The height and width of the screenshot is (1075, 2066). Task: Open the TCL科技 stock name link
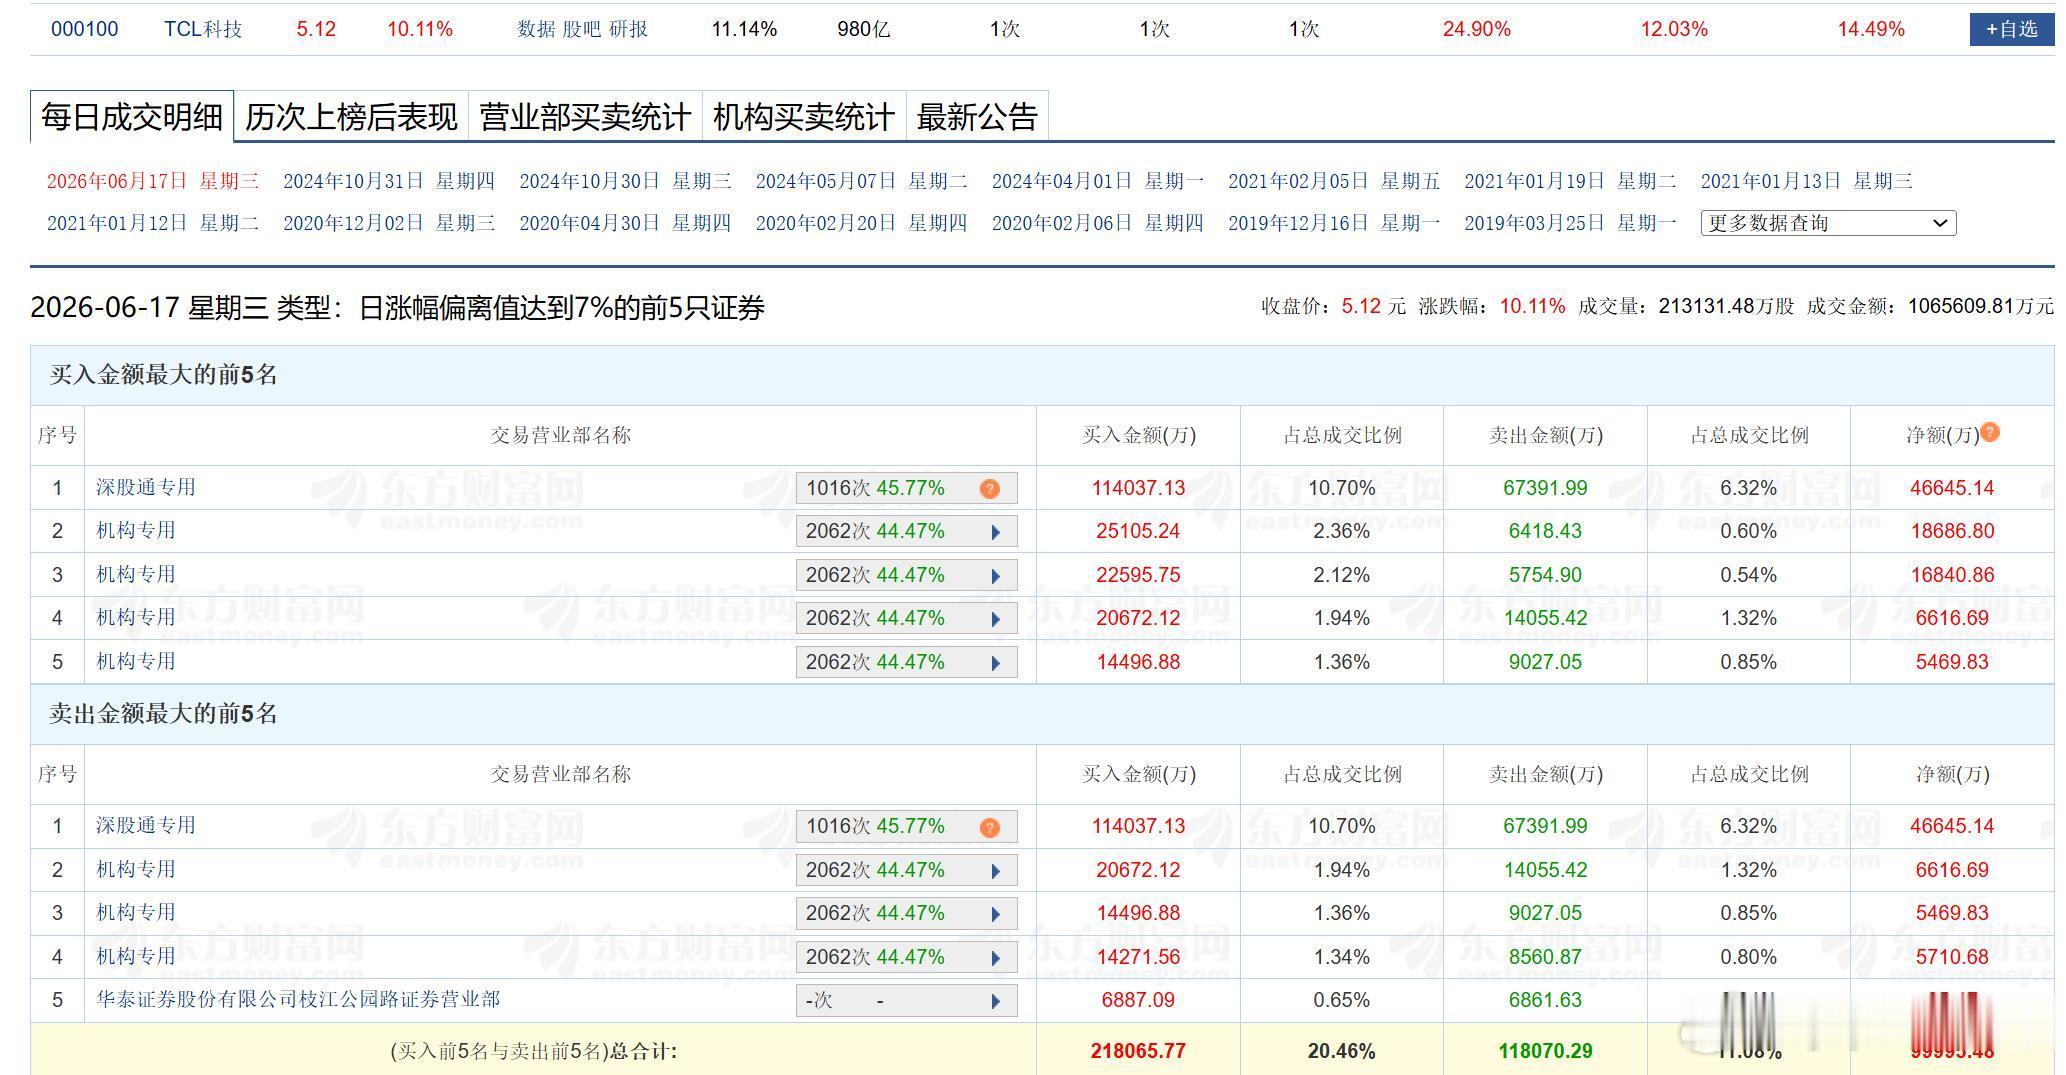pyautogui.click(x=203, y=29)
